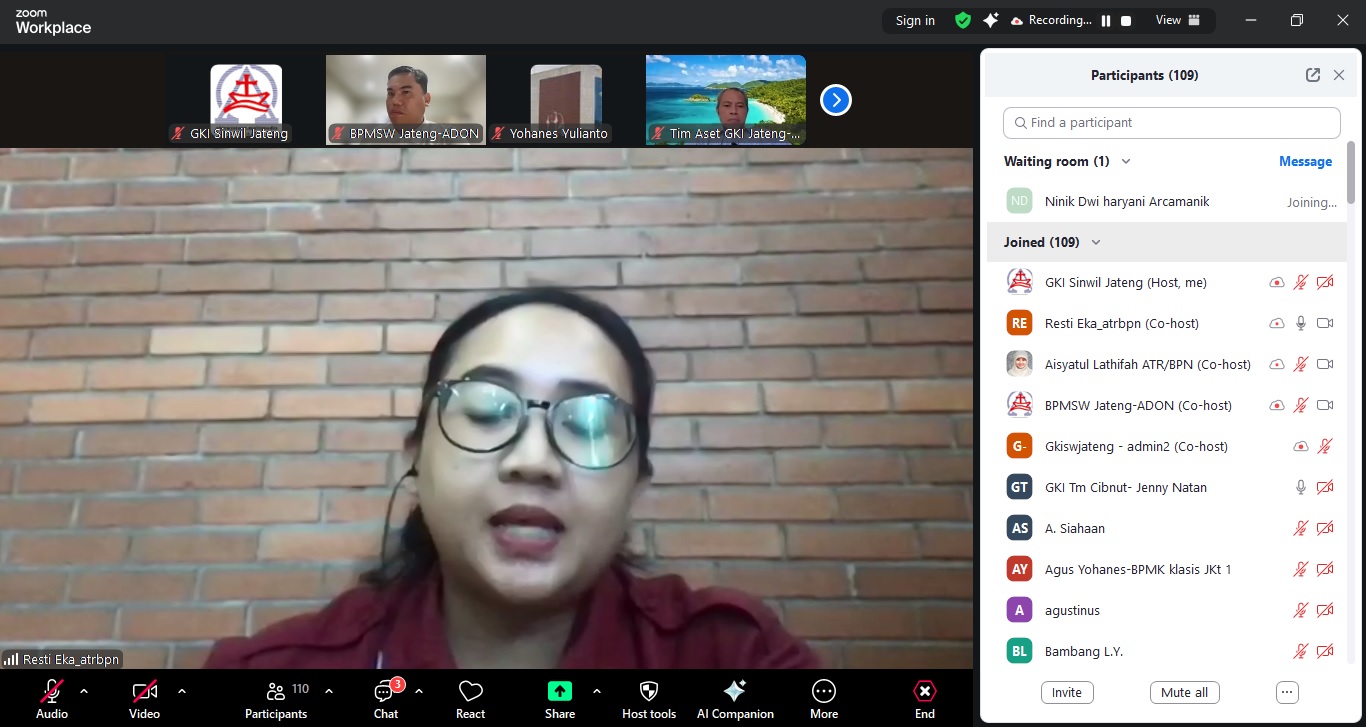Viewport: 1366px width, 728px height.
Task: Pop out the Participants panel
Action: (x=1313, y=75)
